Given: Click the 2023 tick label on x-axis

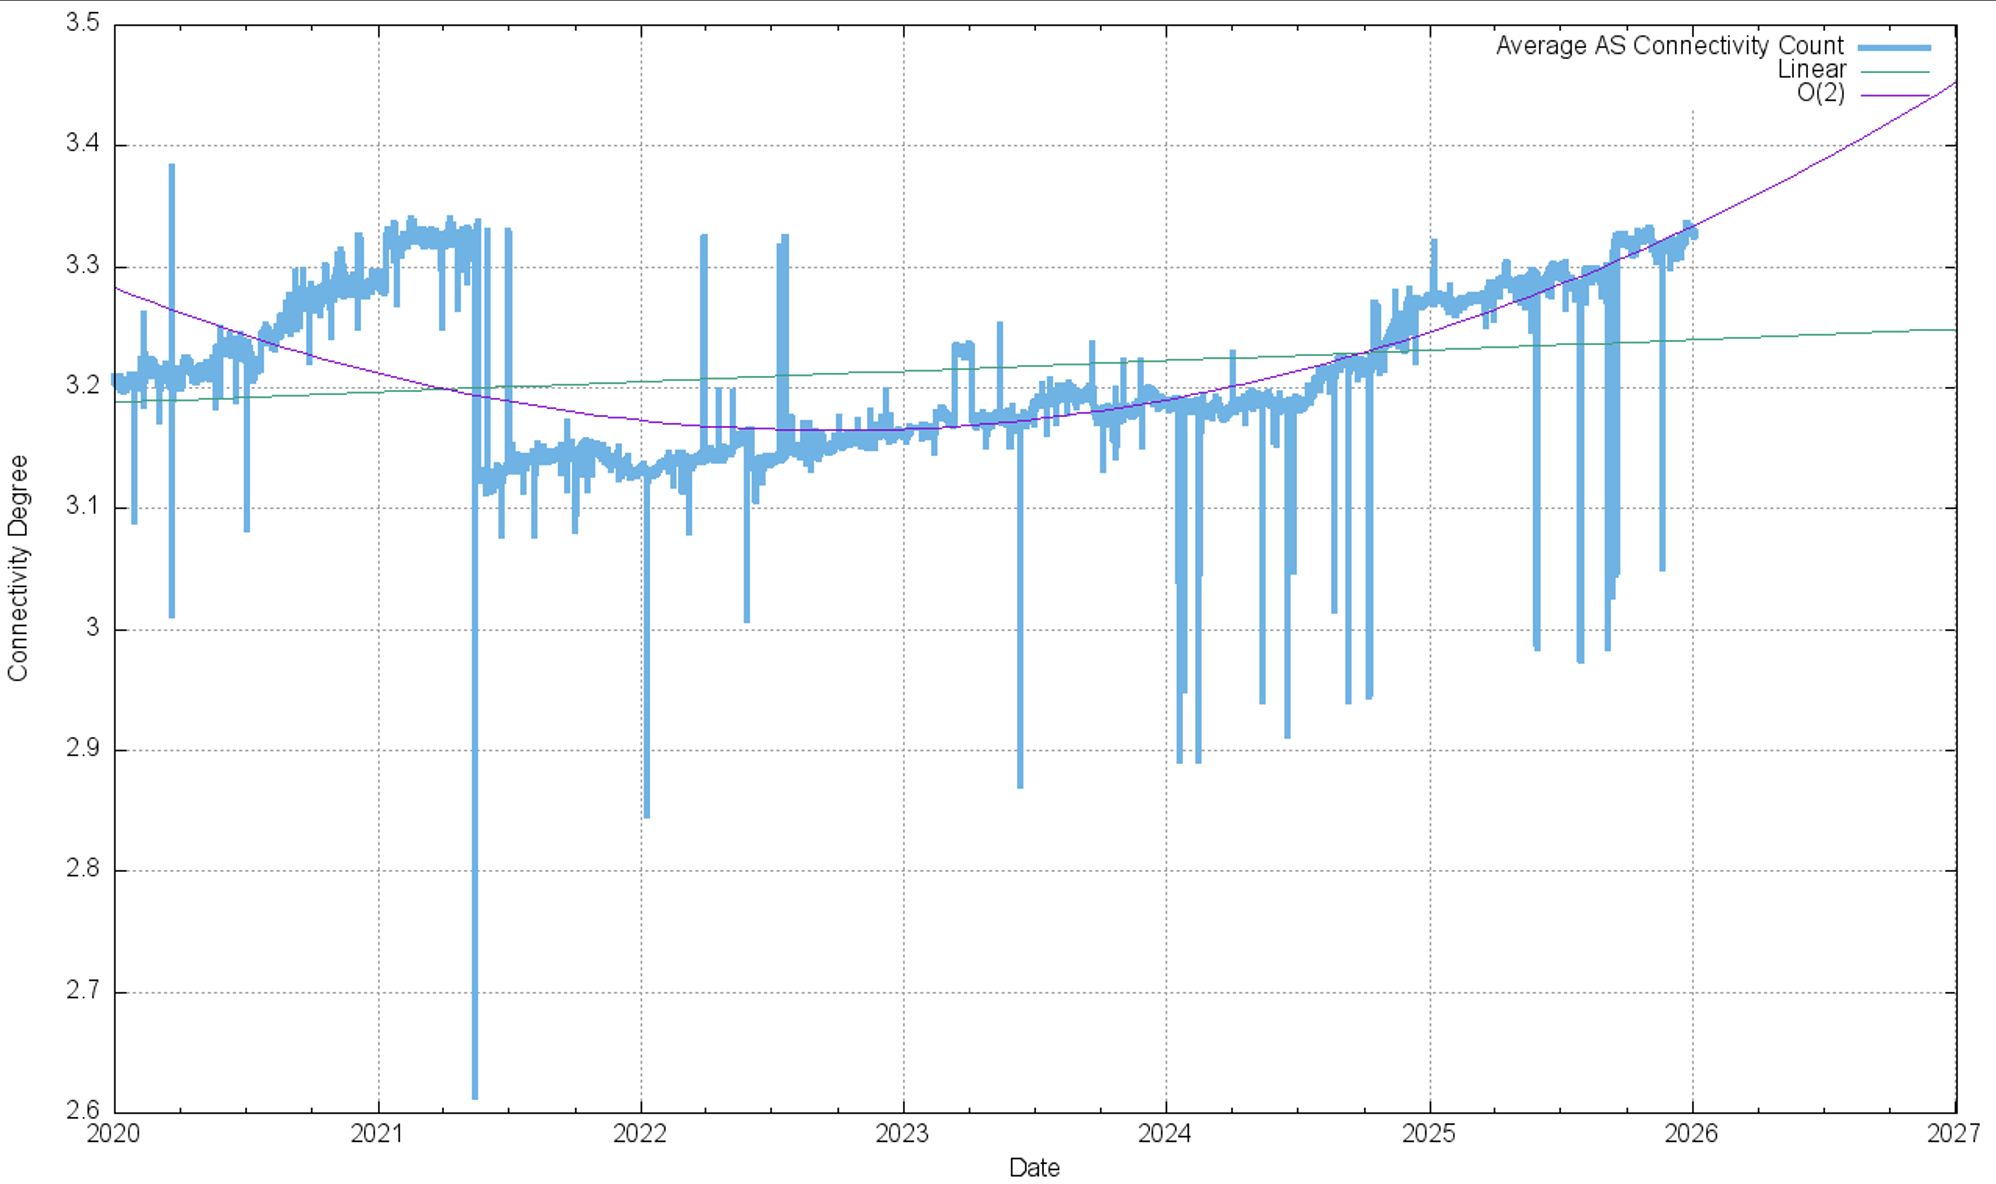Looking at the screenshot, I should click(x=903, y=1133).
